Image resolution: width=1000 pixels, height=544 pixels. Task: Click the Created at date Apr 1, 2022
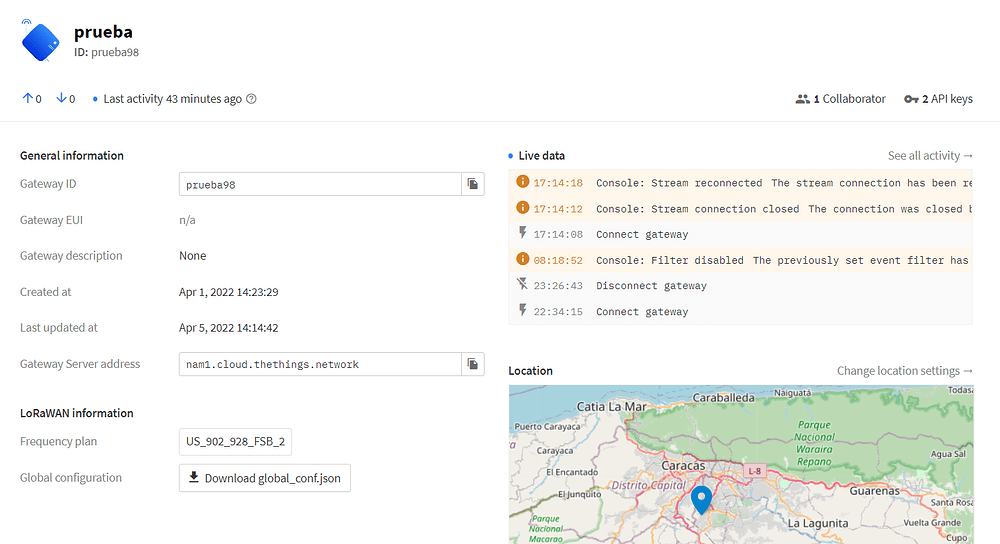coord(228,292)
